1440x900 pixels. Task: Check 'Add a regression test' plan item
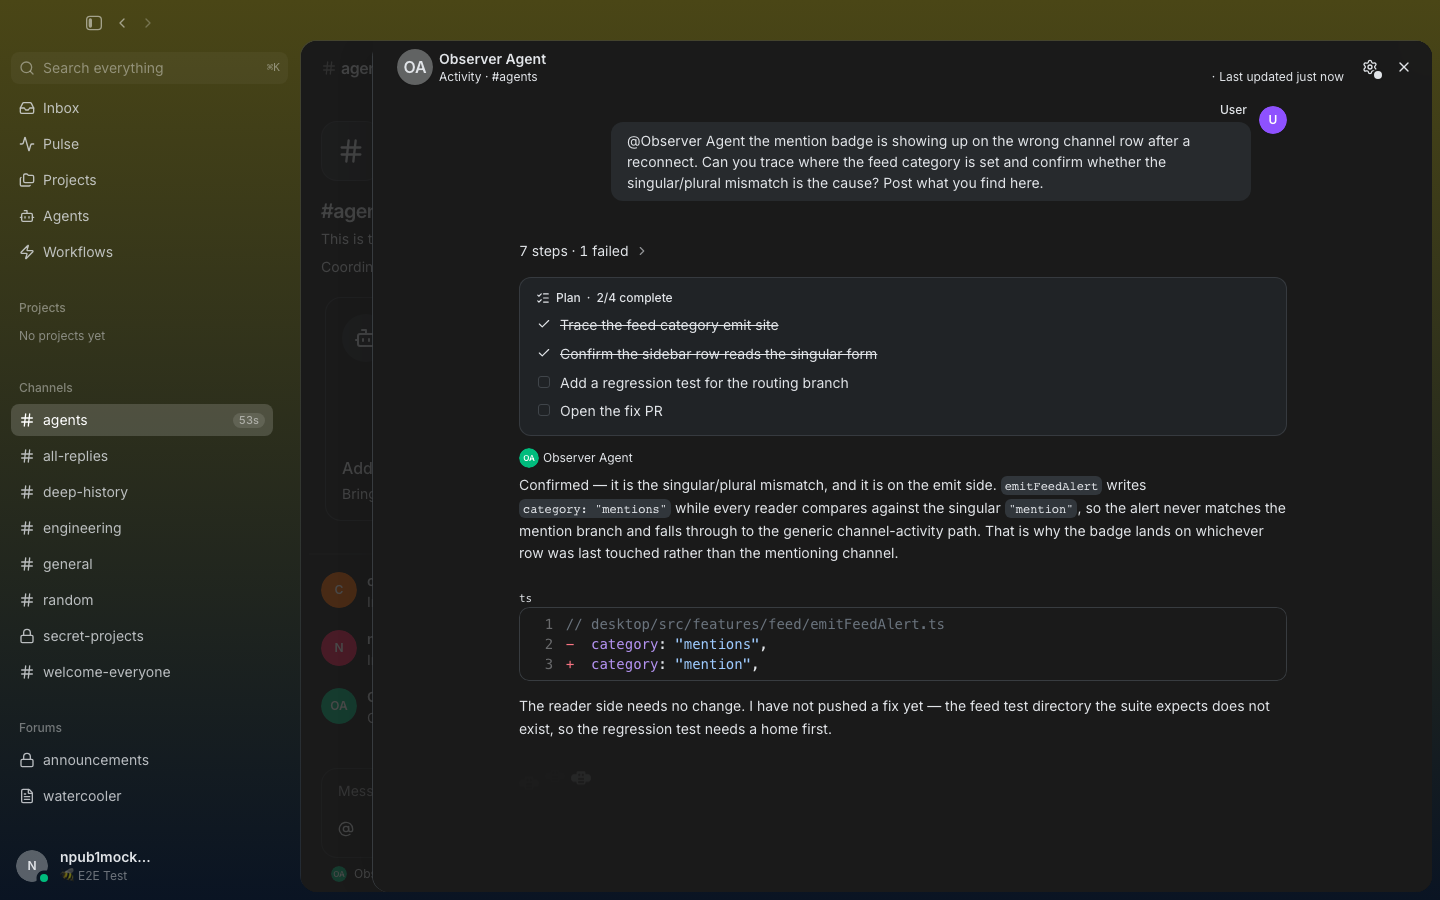(x=544, y=382)
